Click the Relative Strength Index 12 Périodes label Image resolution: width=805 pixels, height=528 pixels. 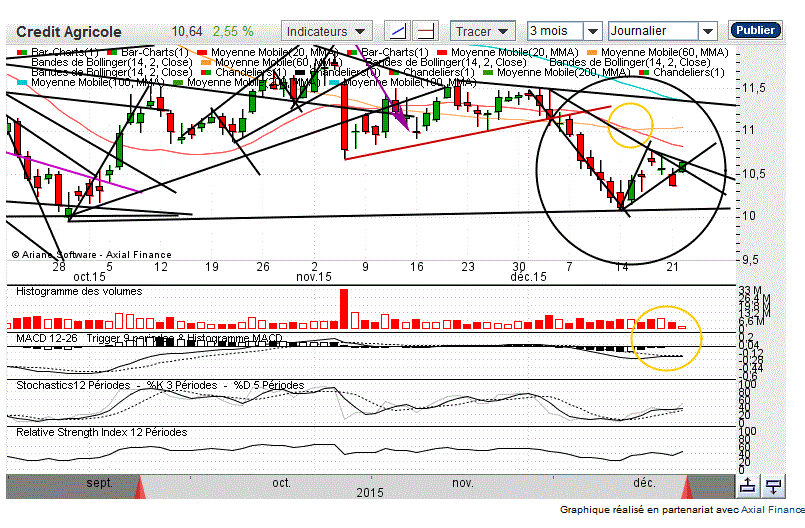pyautogui.click(x=102, y=432)
